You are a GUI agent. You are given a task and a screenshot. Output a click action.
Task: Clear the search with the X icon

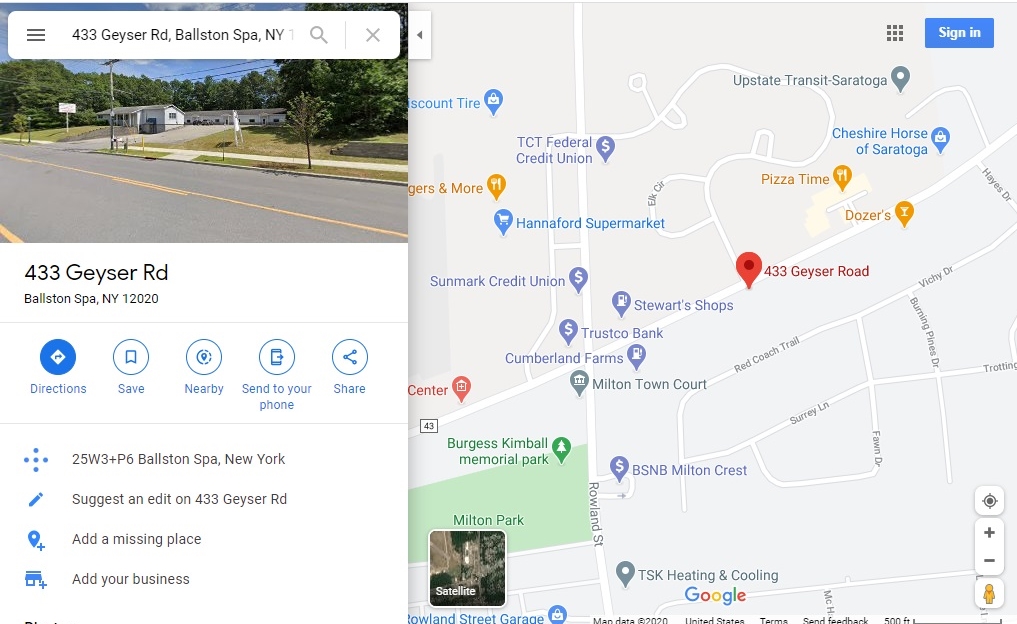tap(372, 35)
